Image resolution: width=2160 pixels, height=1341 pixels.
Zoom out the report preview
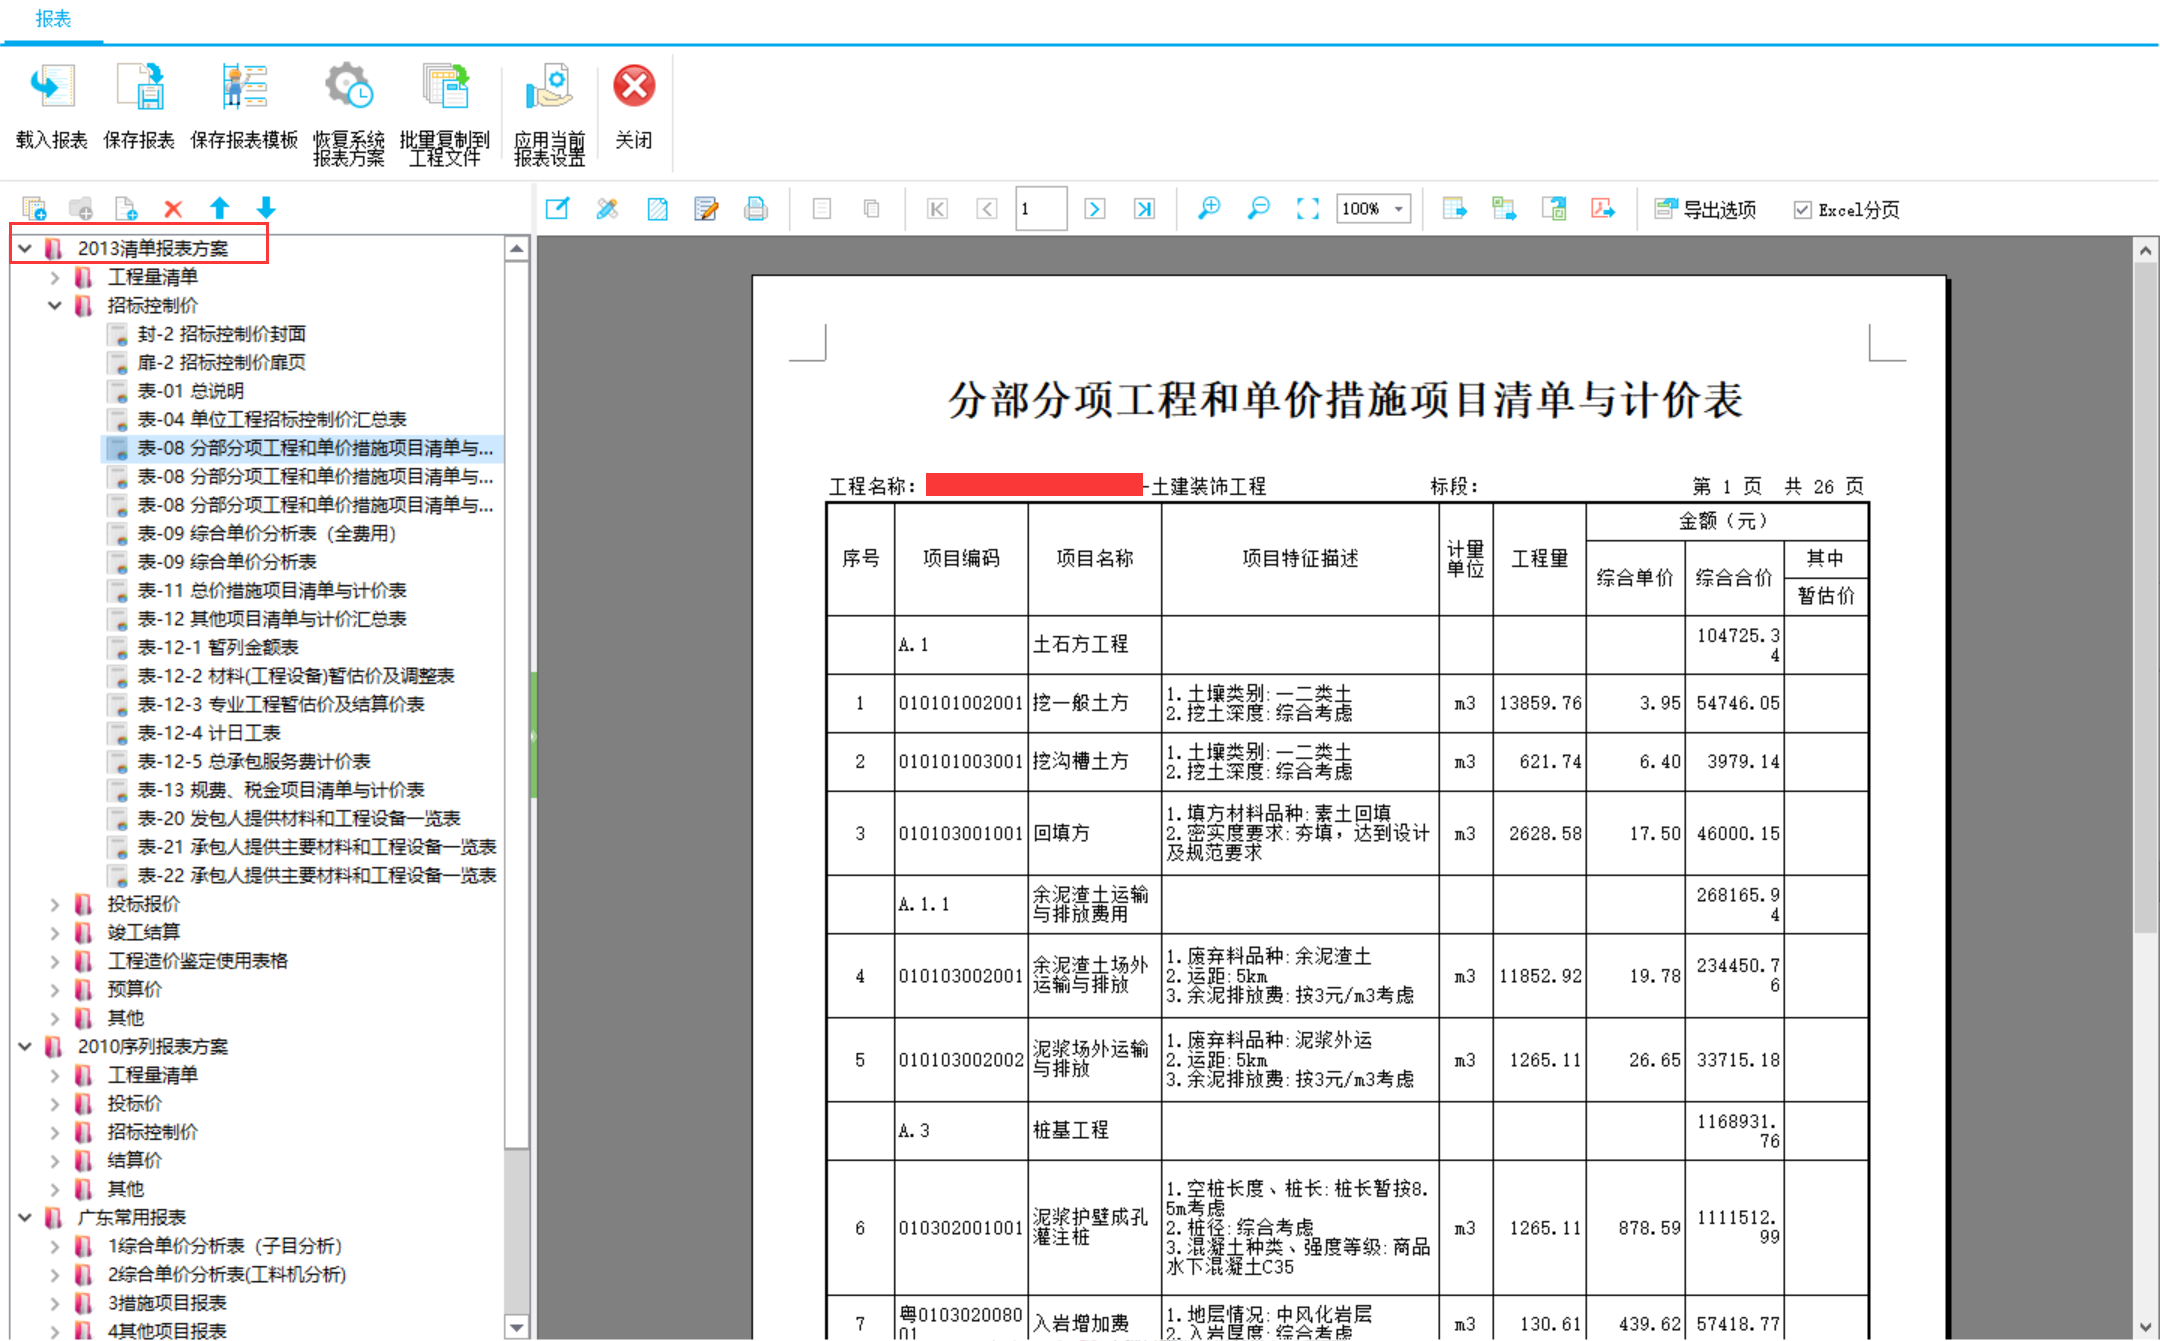pyautogui.click(x=1259, y=208)
